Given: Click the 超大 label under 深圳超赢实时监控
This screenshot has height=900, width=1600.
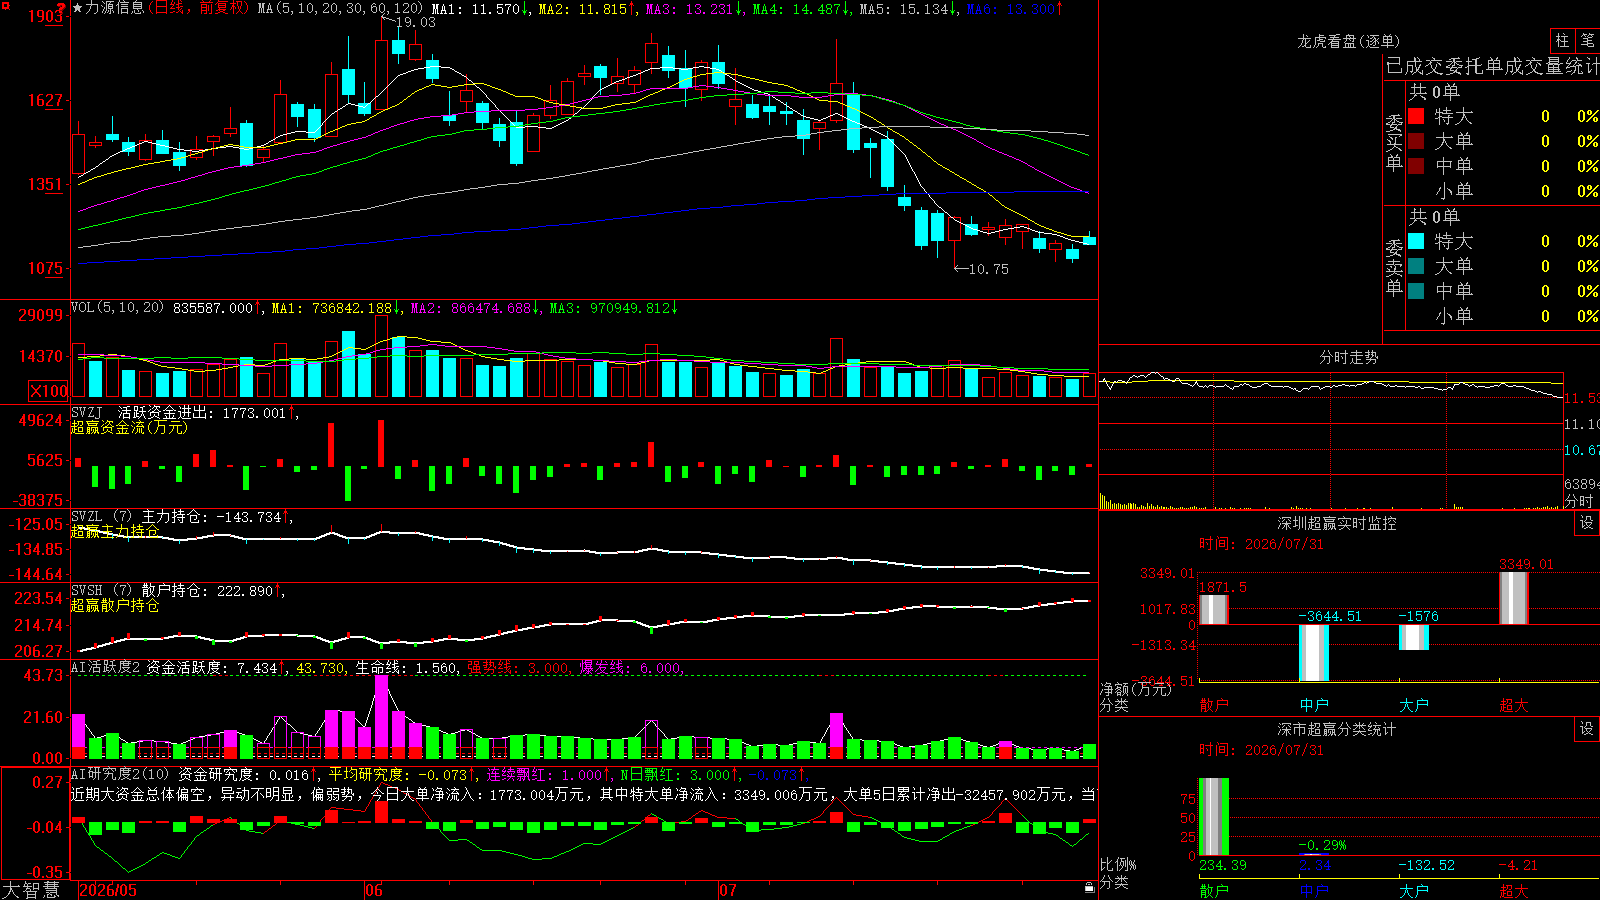Looking at the screenshot, I should coord(1514,705).
